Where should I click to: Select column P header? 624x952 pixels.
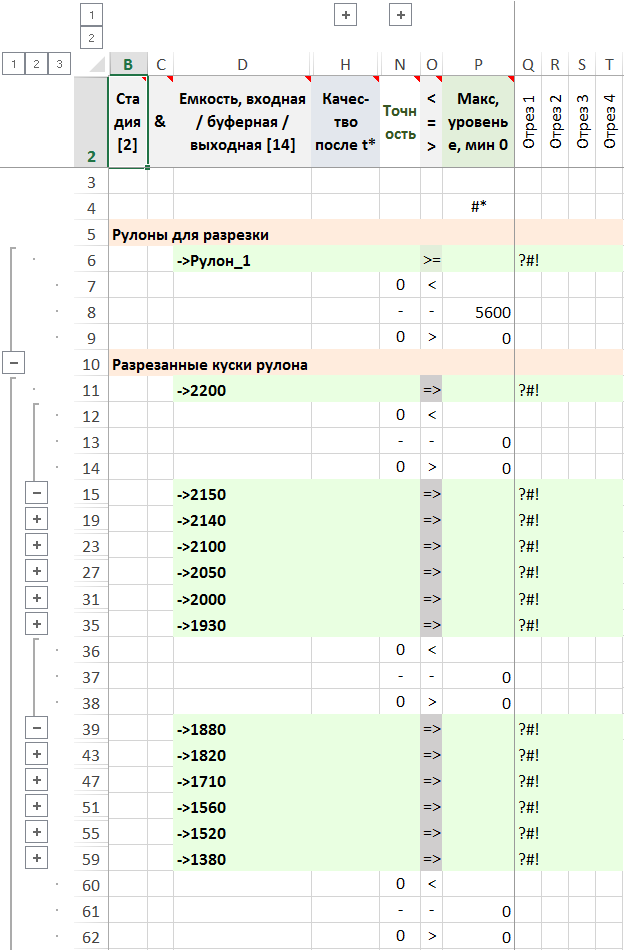(478, 64)
